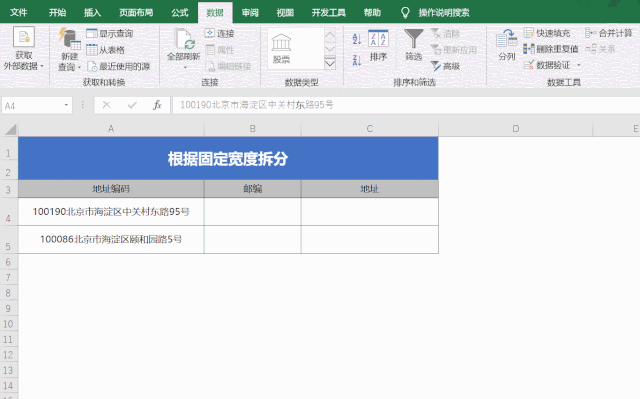
Task: Switch to the 视图 (View) tab
Action: point(285,13)
